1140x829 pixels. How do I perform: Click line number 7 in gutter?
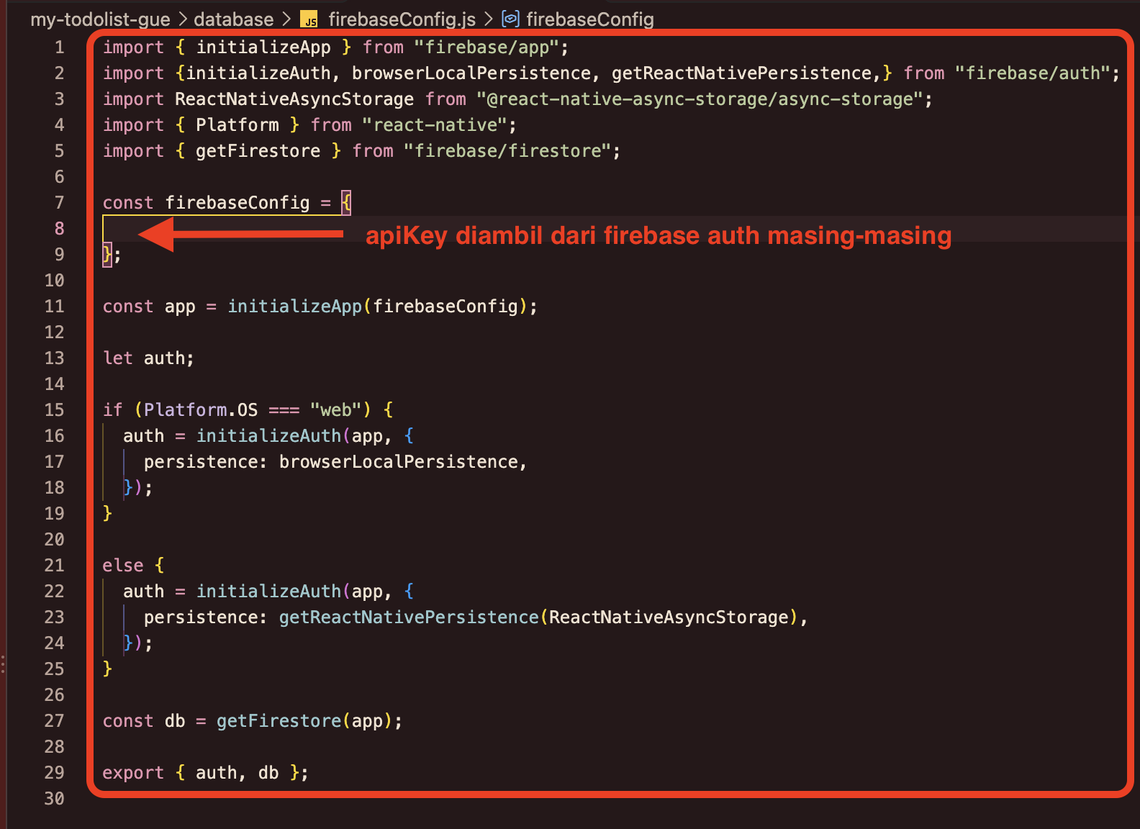pyautogui.click(x=59, y=203)
